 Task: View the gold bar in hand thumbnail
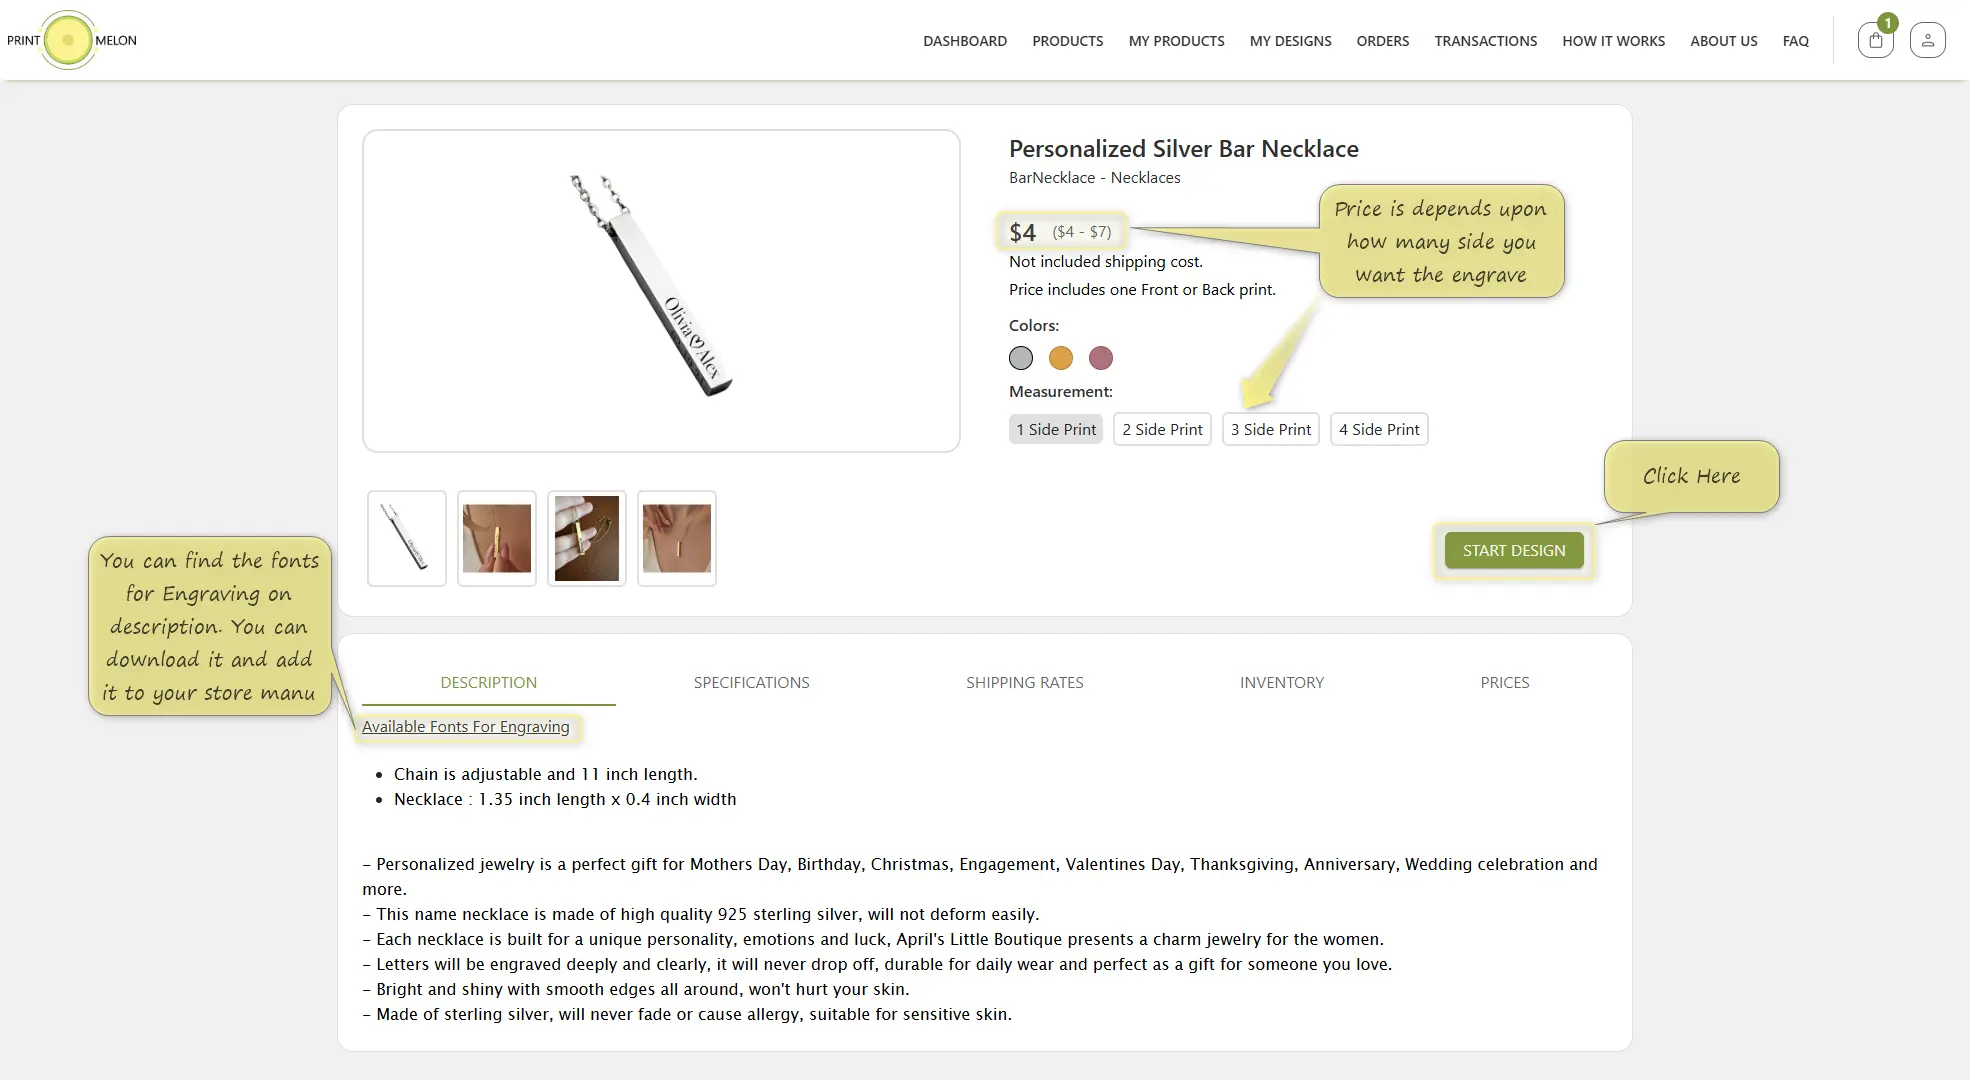[497, 538]
